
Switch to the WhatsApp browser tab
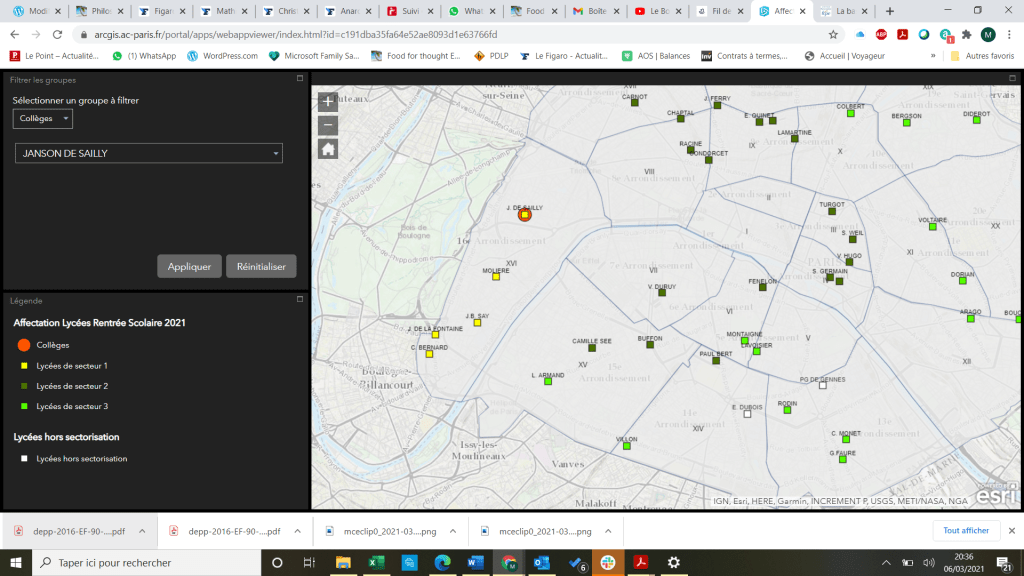point(467,11)
